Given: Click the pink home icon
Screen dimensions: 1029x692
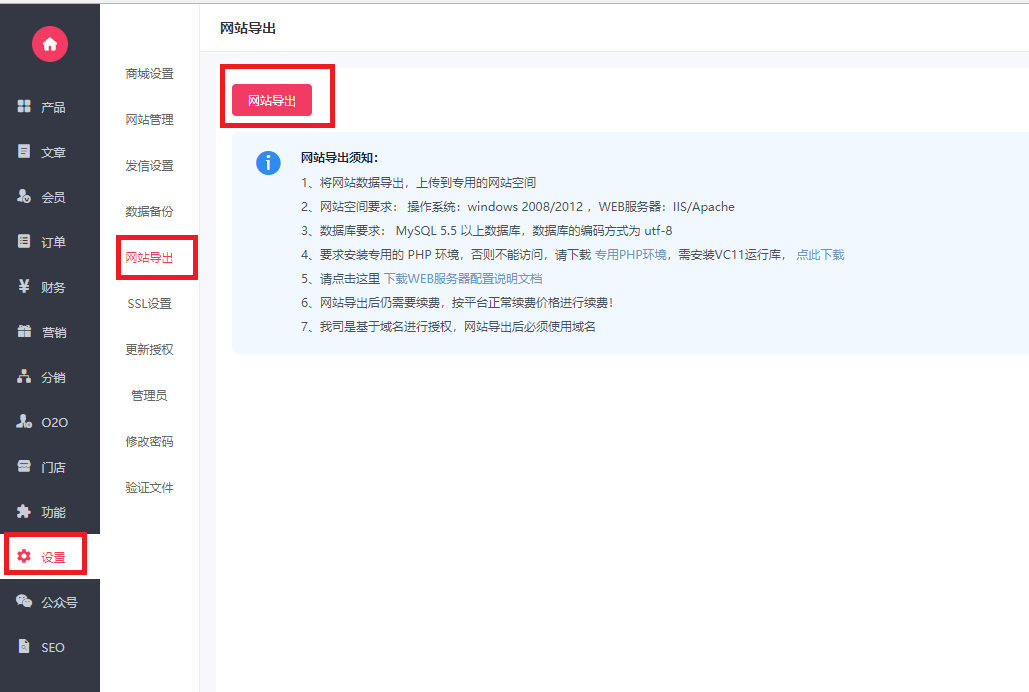Looking at the screenshot, I should [x=50, y=44].
